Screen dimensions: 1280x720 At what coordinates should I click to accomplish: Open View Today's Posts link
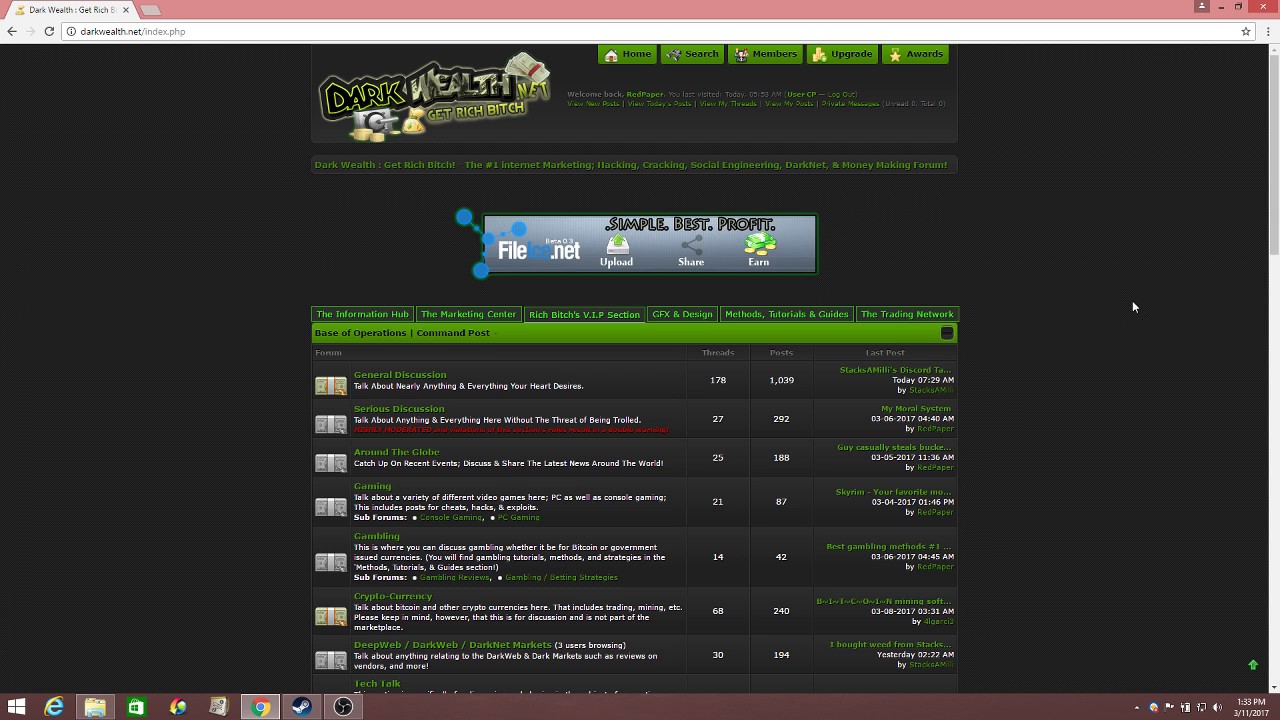tap(659, 104)
